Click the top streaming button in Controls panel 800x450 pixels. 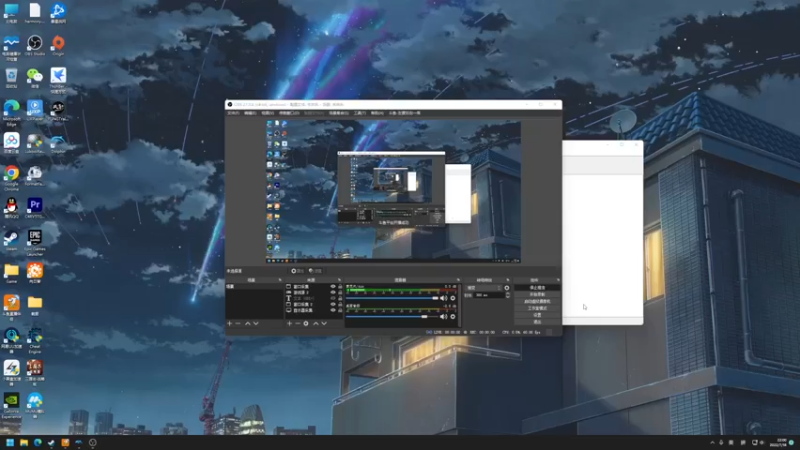538,288
